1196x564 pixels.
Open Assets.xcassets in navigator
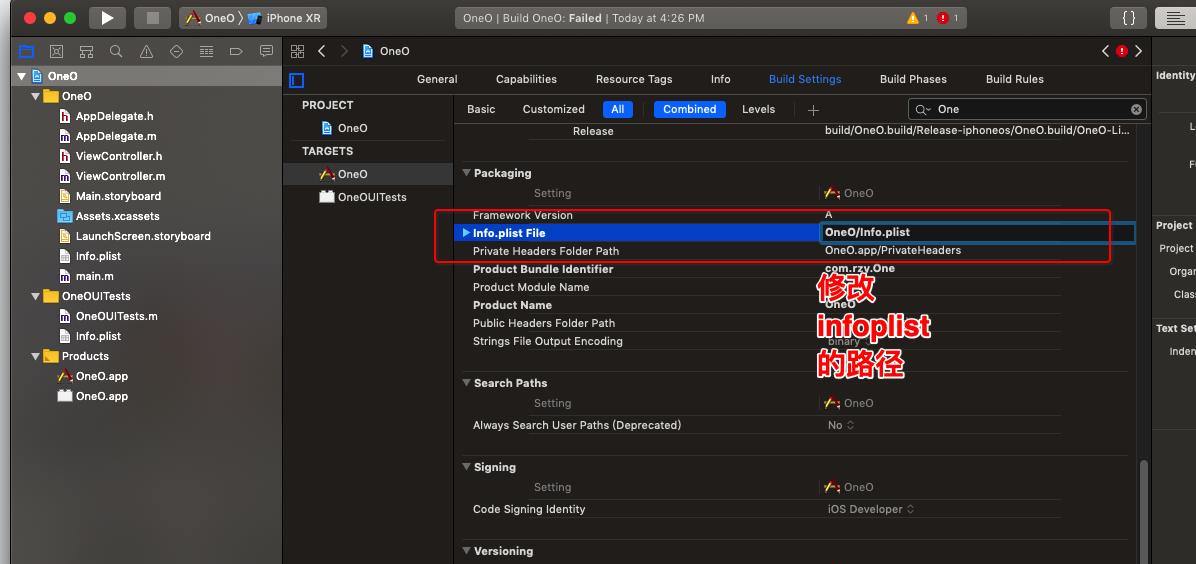click(x=109, y=216)
